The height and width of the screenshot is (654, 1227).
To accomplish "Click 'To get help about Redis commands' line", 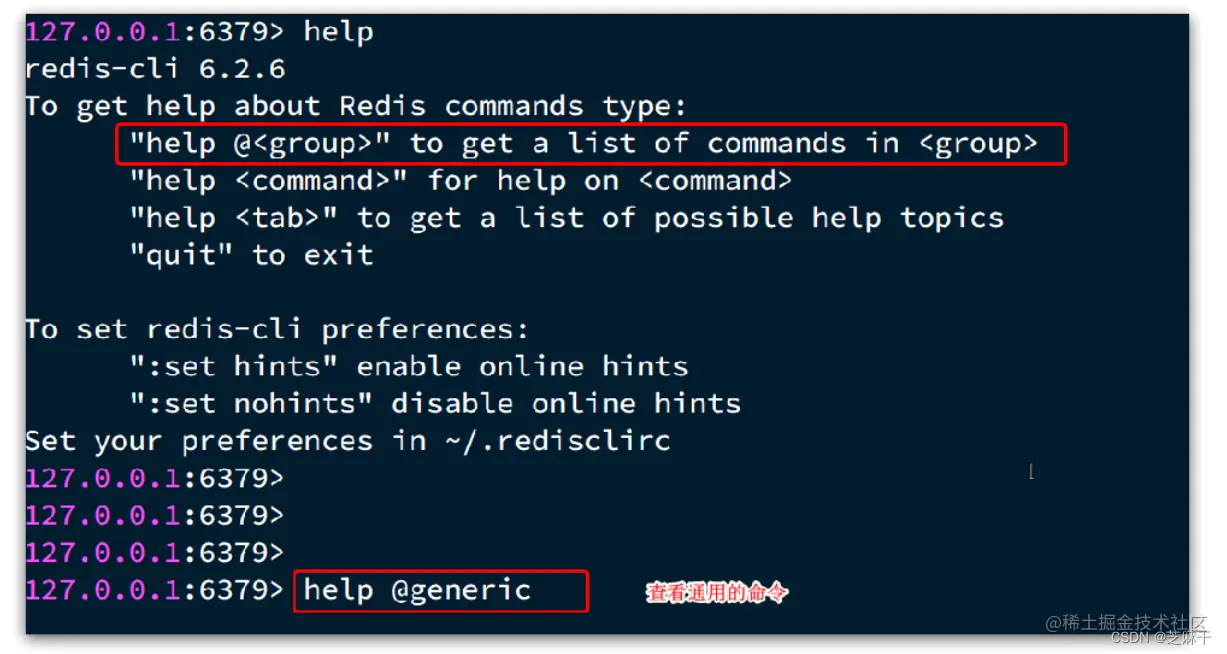I will tap(356, 106).
